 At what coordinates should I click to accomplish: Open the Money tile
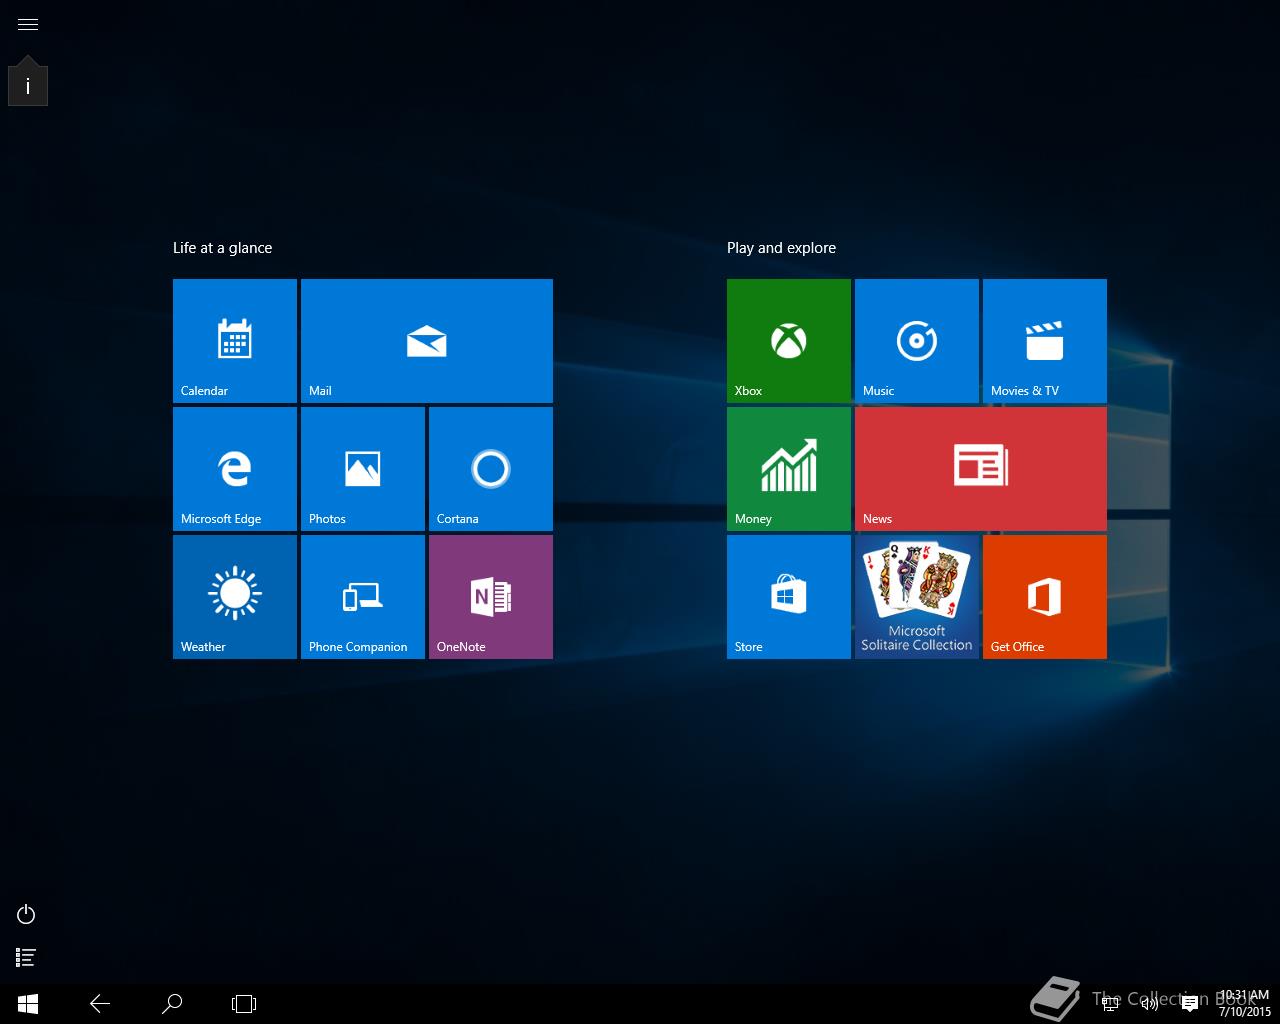789,469
